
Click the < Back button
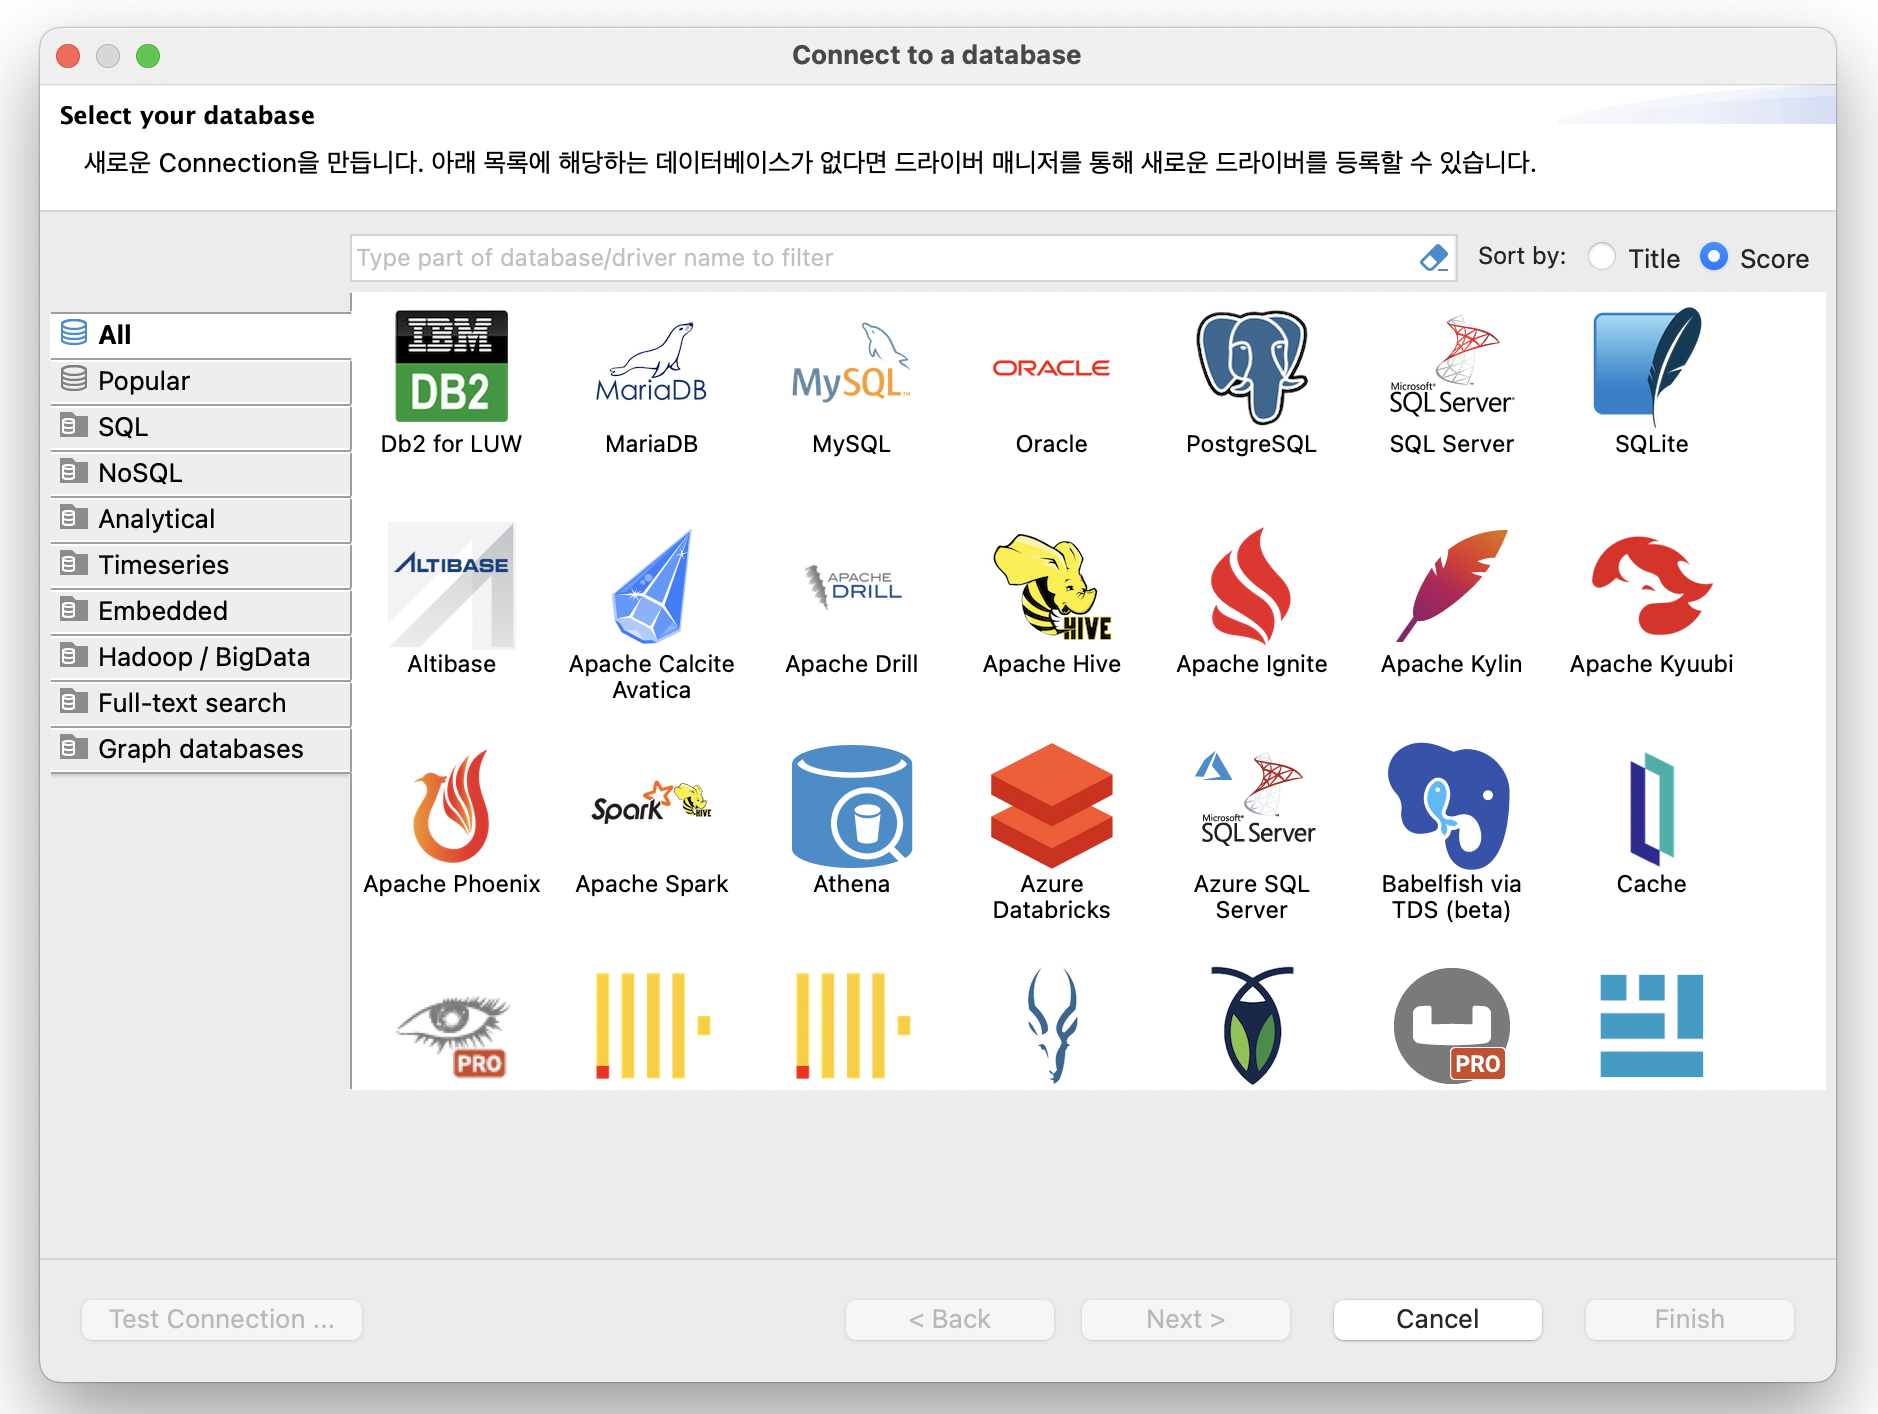[949, 1319]
